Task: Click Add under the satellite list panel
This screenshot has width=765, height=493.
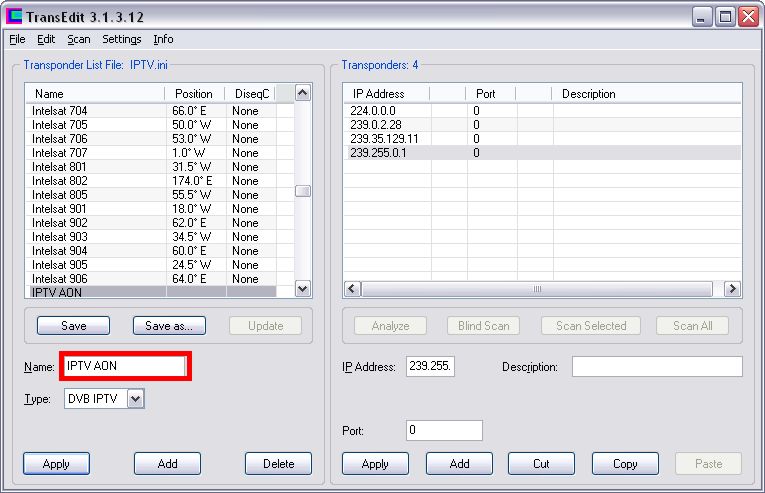Action: point(167,464)
